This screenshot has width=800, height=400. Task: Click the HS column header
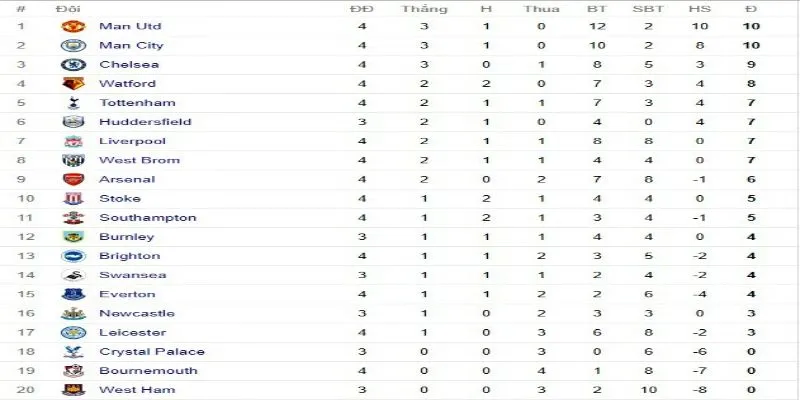(x=700, y=8)
